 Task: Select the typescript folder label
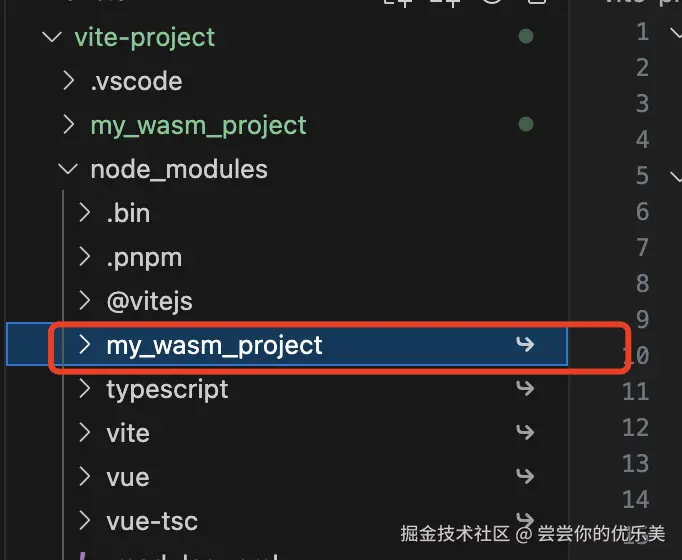point(167,389)
